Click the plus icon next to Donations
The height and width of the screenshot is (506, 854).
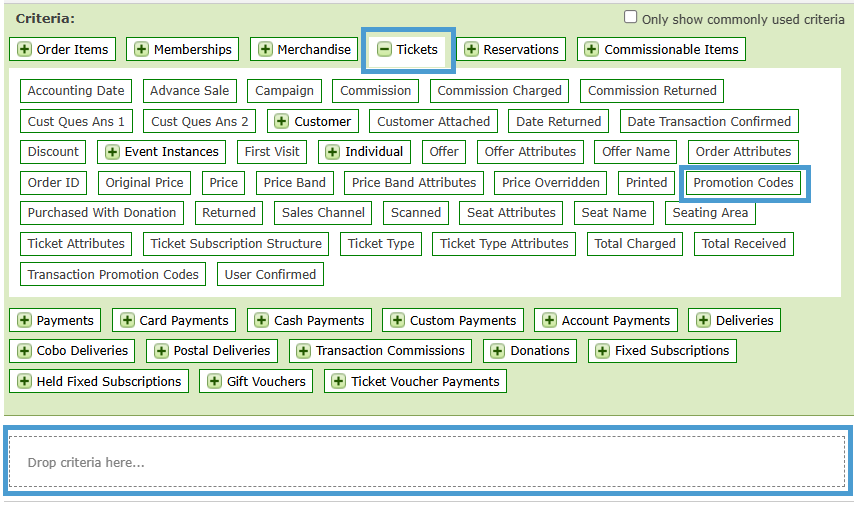pos(497,351)
